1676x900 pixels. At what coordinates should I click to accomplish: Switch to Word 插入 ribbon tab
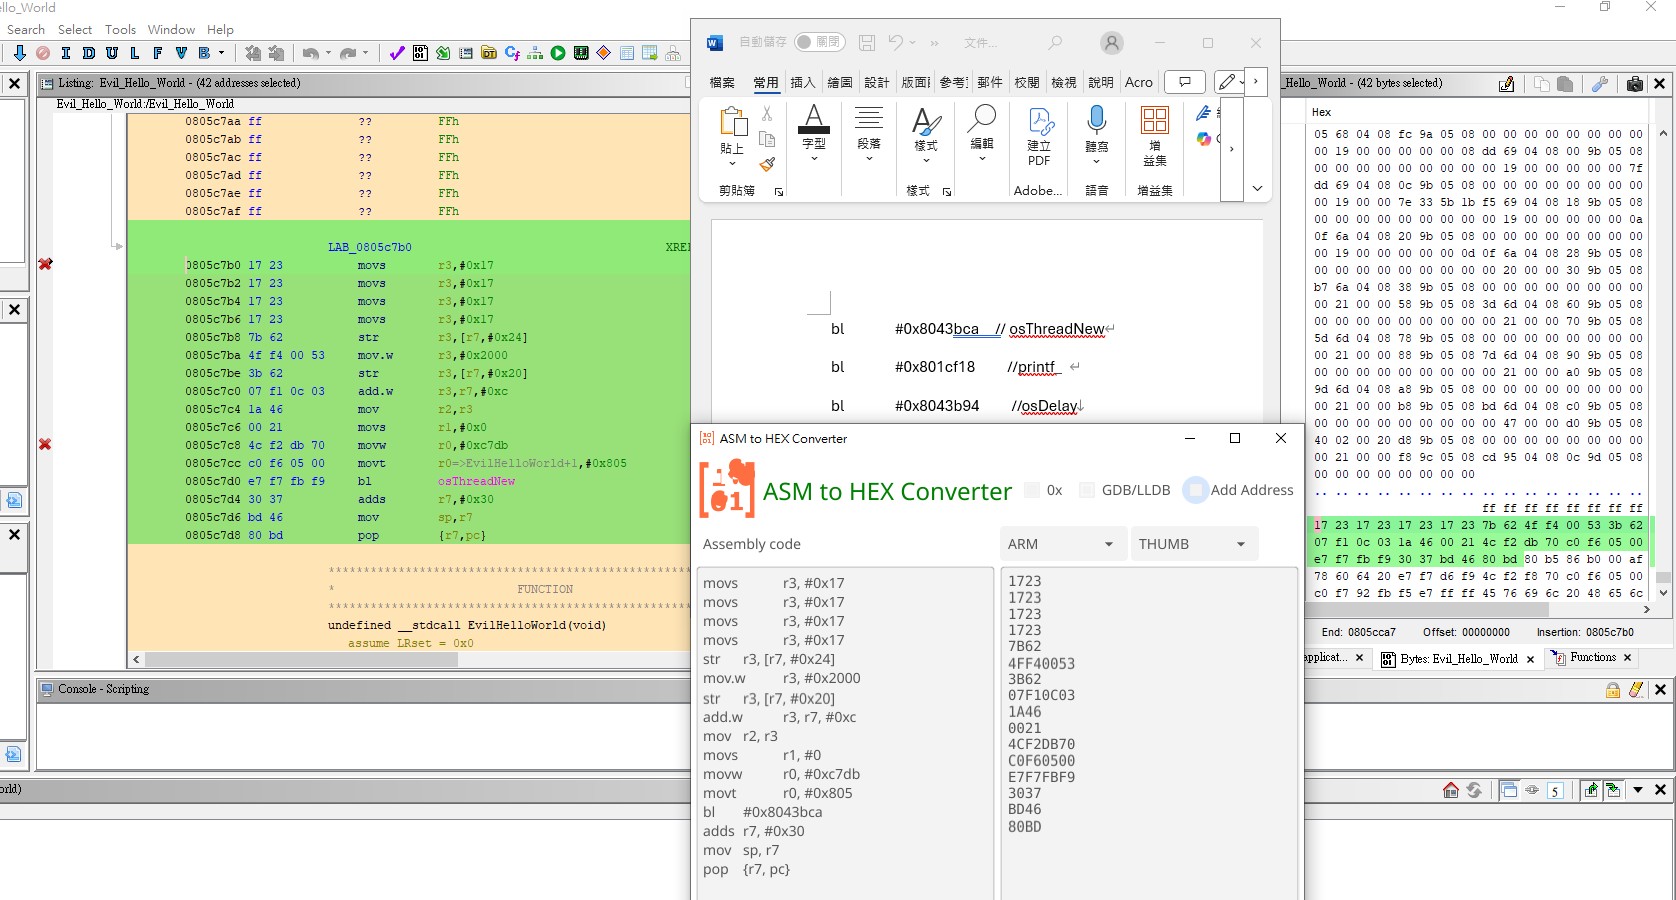click(803, 82)
